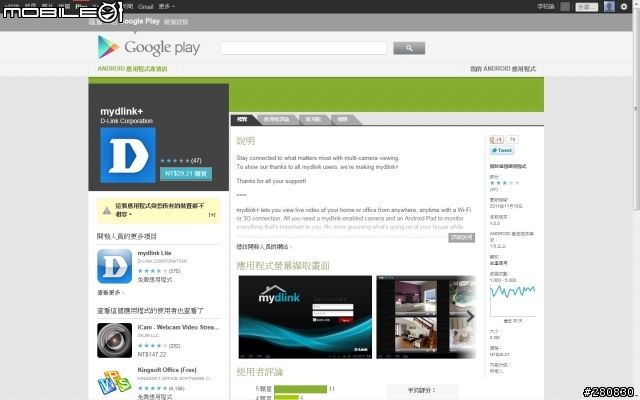This screenshot has height=400, width=640.
Task: Click the iCam webcam lens icon
Action: click(114, 340)
